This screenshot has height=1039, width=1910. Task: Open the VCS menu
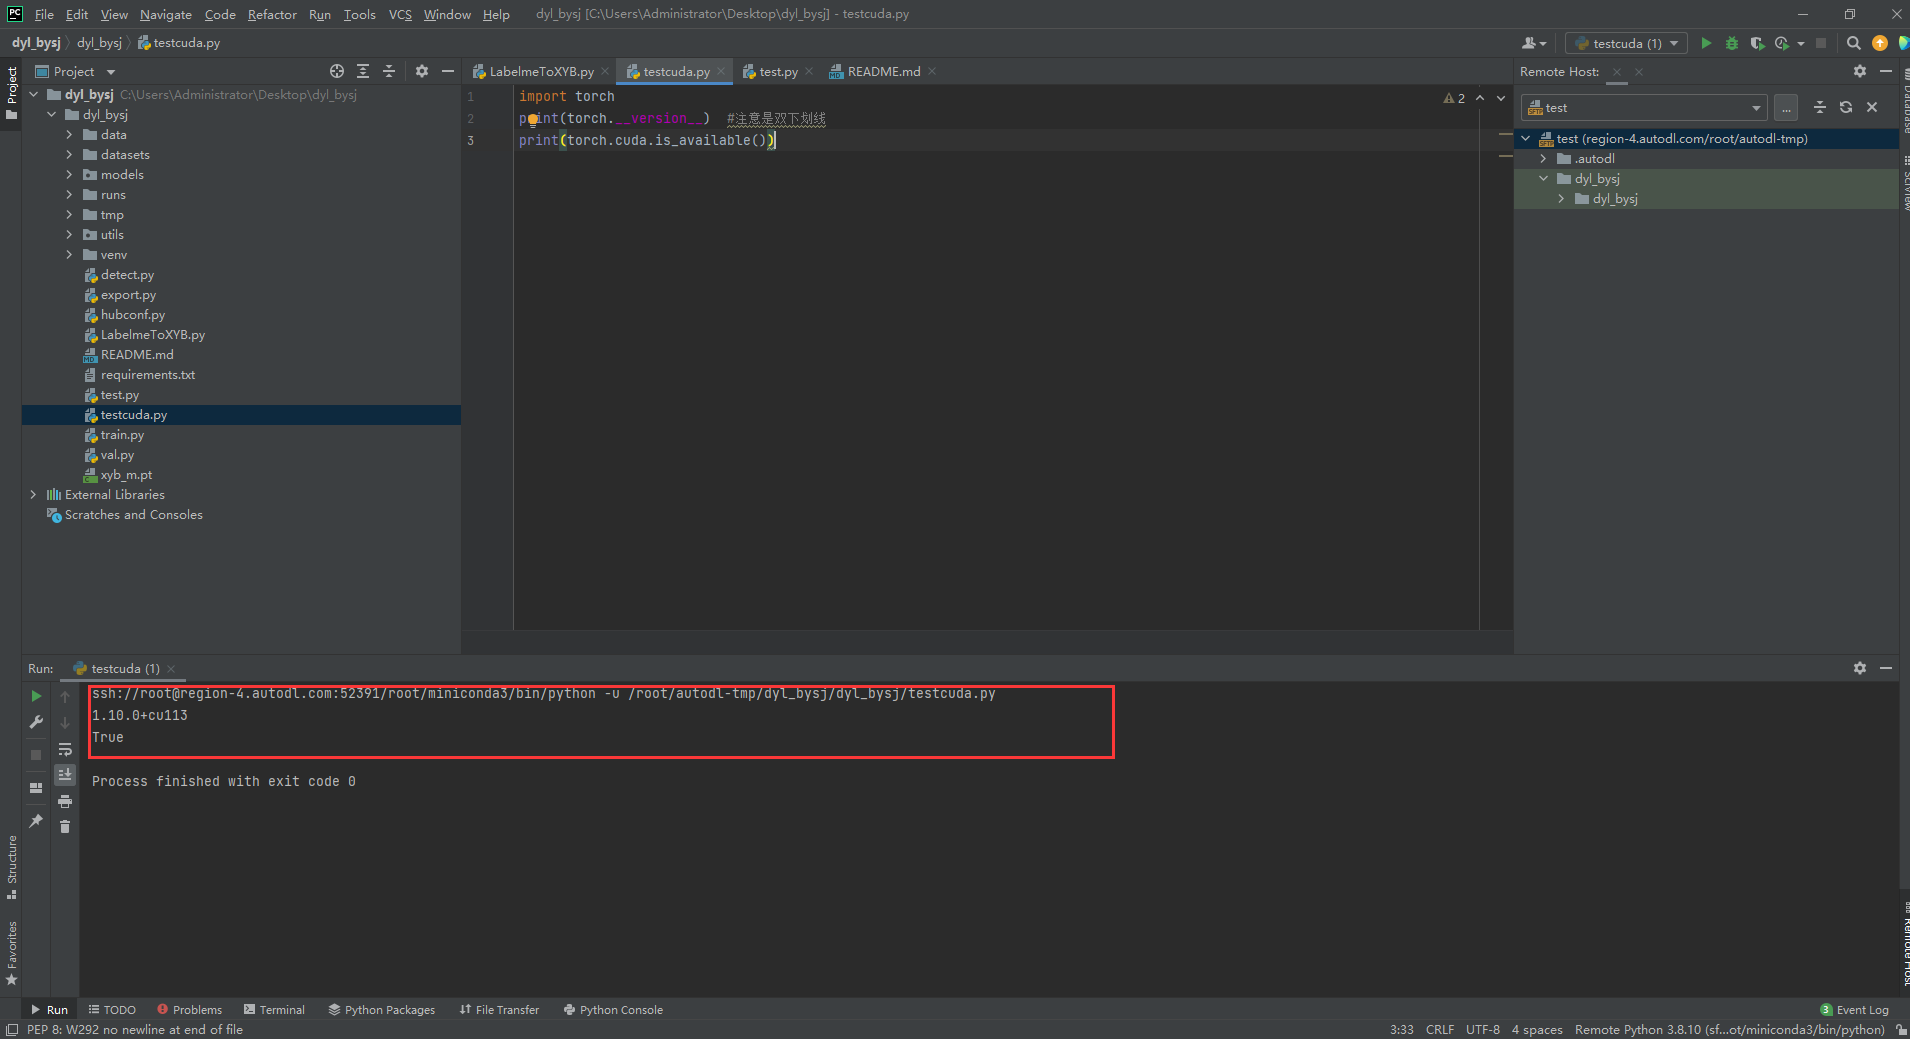point(399,14)
